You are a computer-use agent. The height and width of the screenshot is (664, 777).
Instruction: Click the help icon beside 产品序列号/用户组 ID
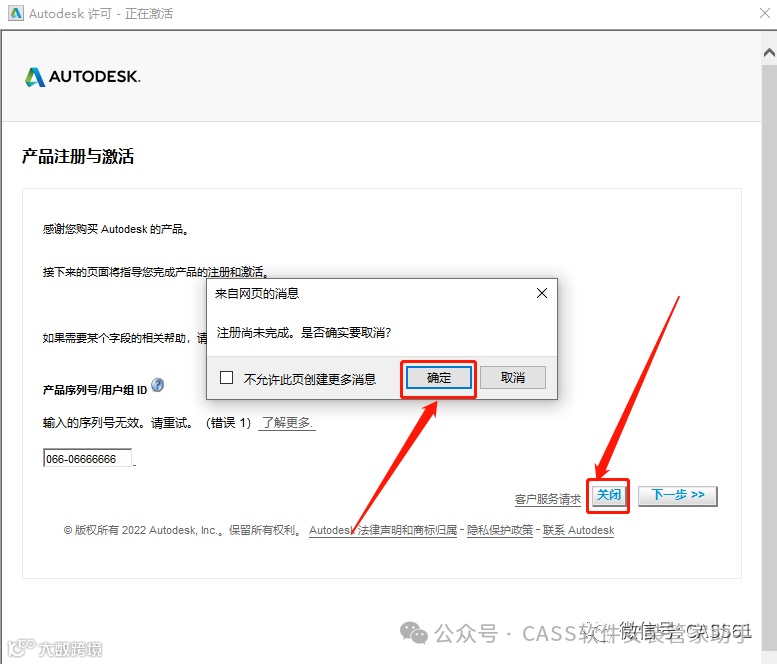(158, 385)
